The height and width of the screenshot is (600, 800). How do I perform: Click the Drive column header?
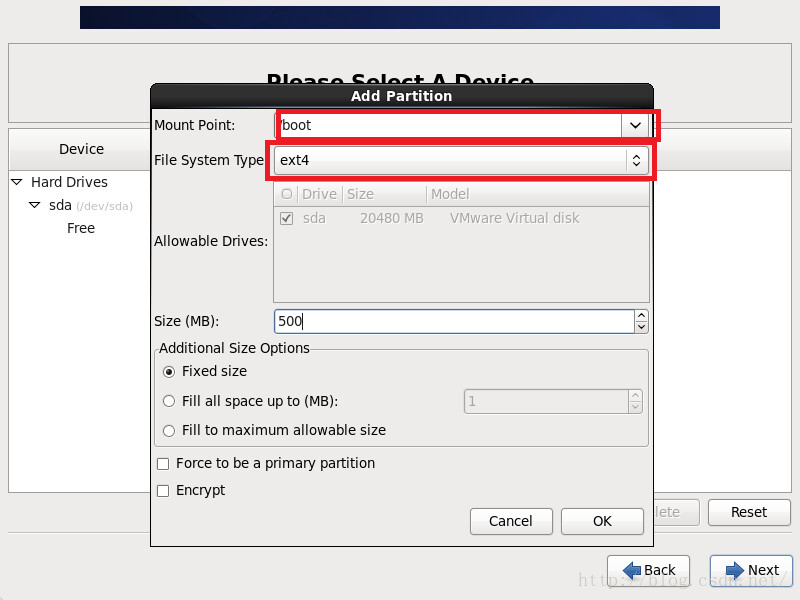(319, 194)
